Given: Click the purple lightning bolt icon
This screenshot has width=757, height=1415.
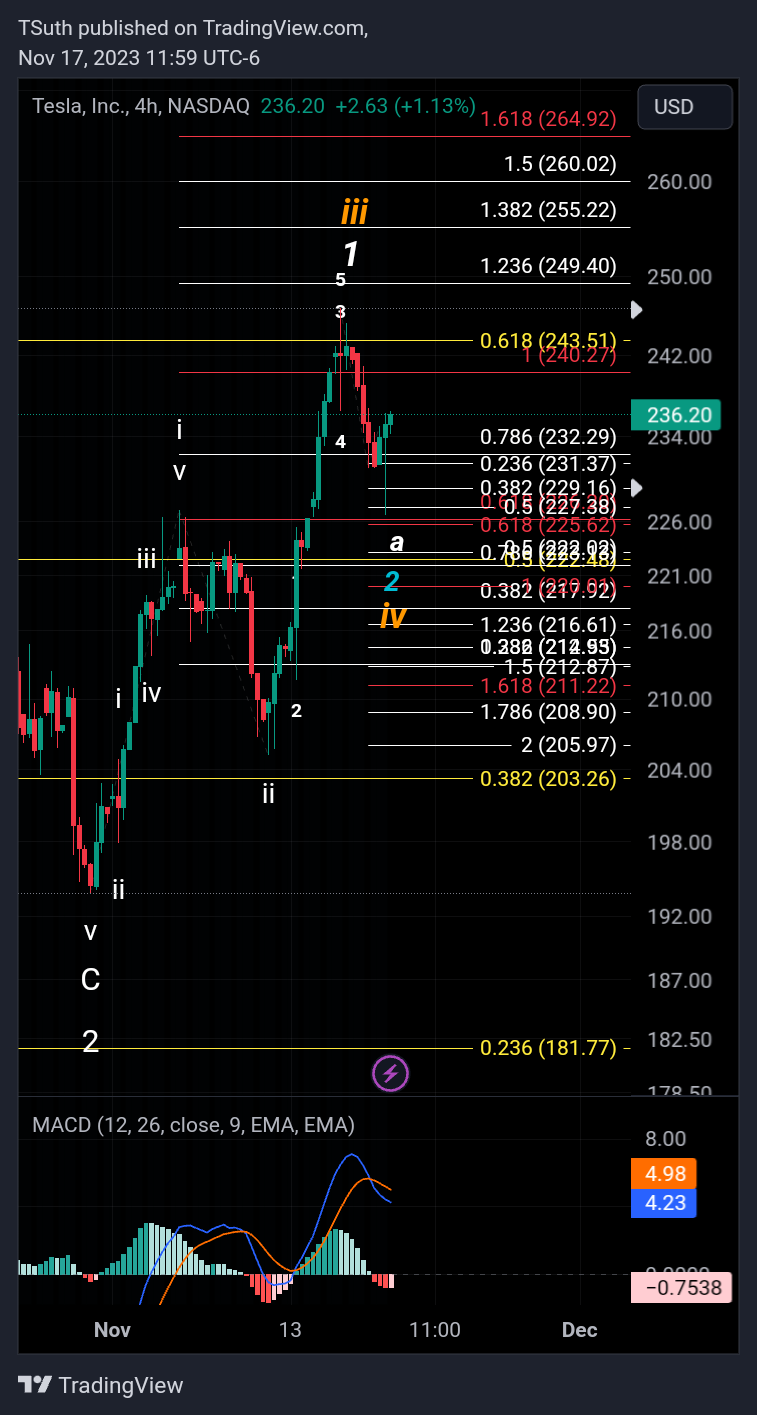Looking at the screenshot, I should pos(391,1074).
